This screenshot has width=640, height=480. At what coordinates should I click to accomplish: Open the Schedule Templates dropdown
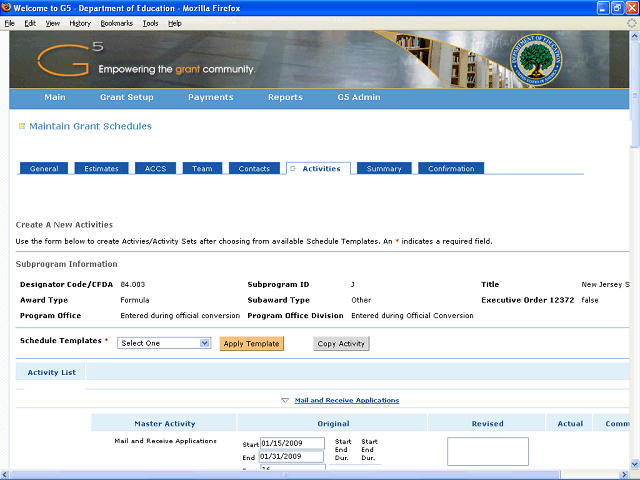click(x=164, y=343)
